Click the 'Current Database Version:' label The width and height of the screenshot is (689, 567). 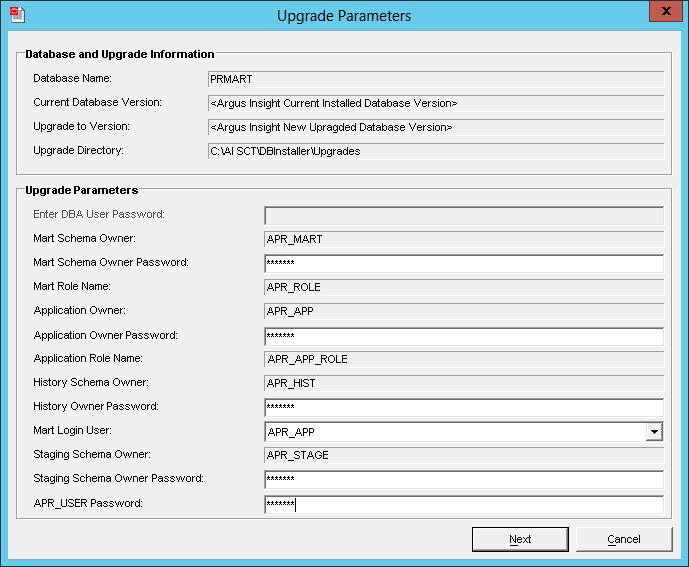[98, 102]
